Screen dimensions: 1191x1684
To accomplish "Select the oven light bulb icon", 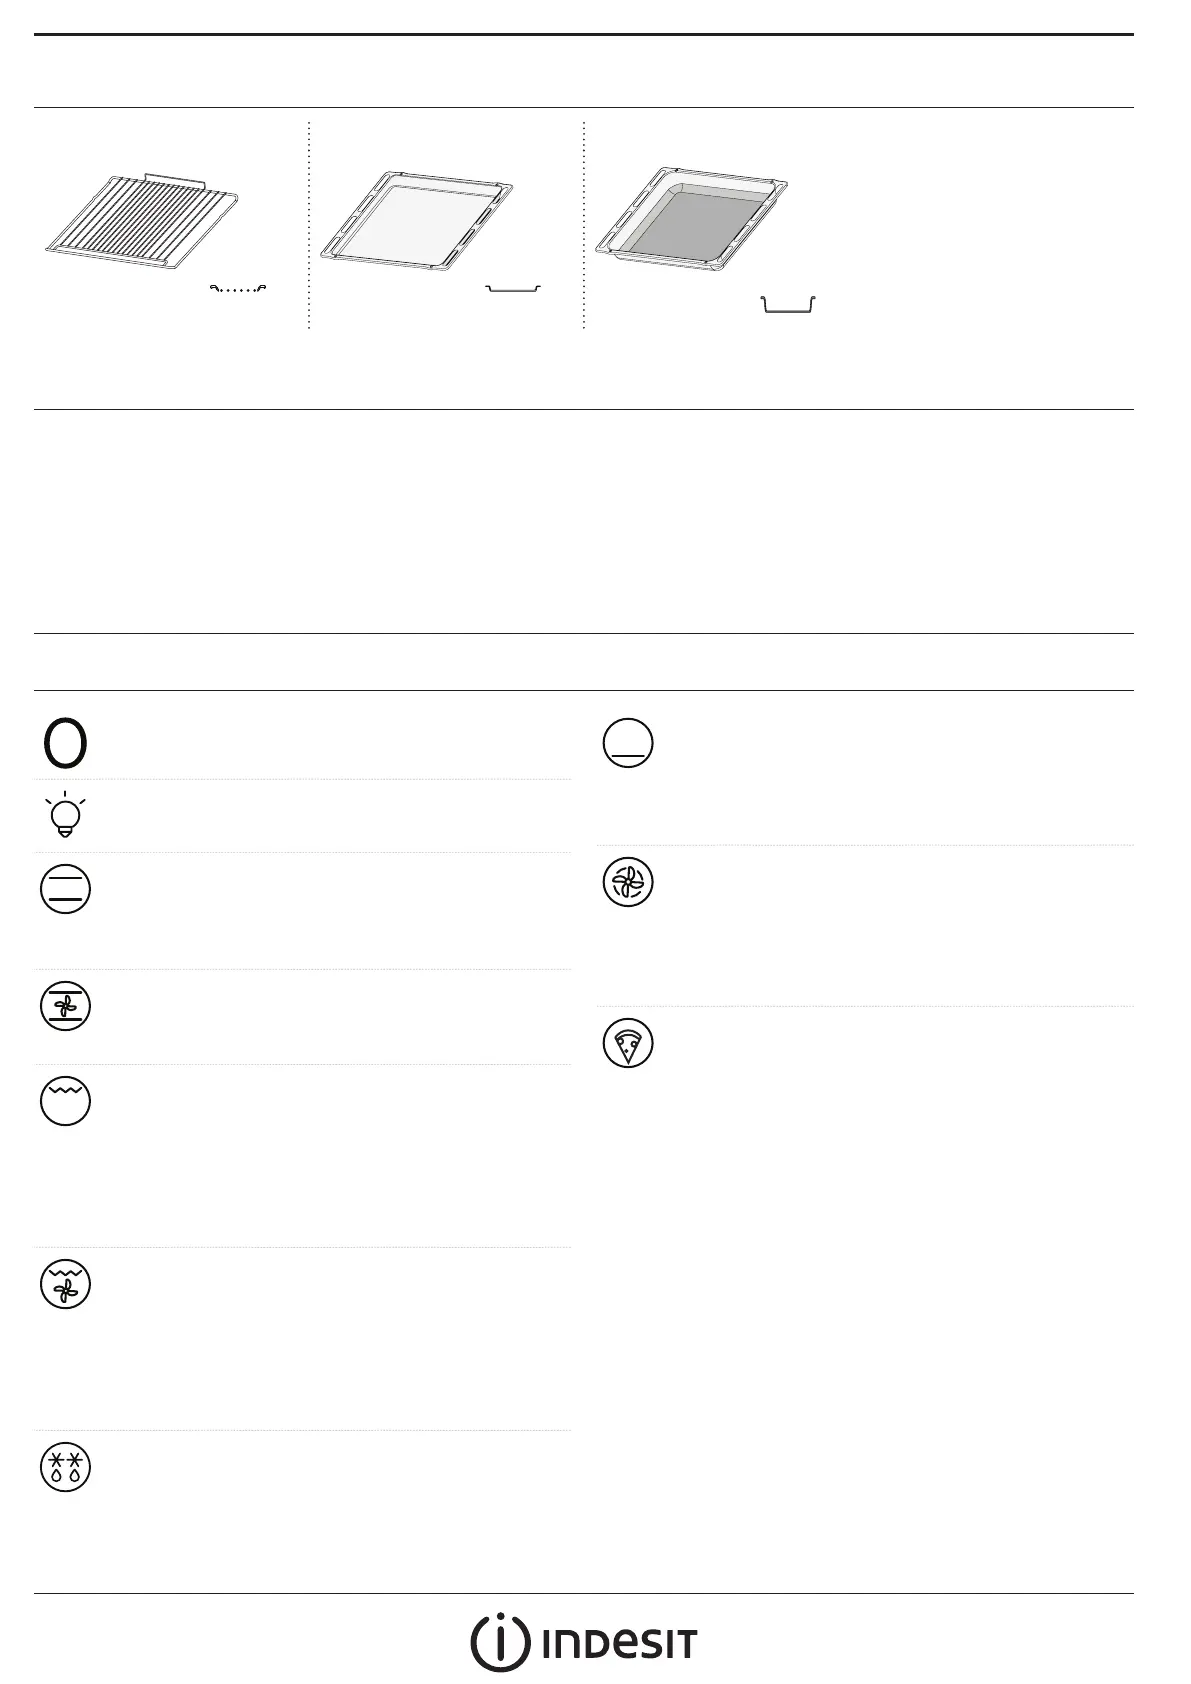I will pyautogui.click(x=65, y=815).
